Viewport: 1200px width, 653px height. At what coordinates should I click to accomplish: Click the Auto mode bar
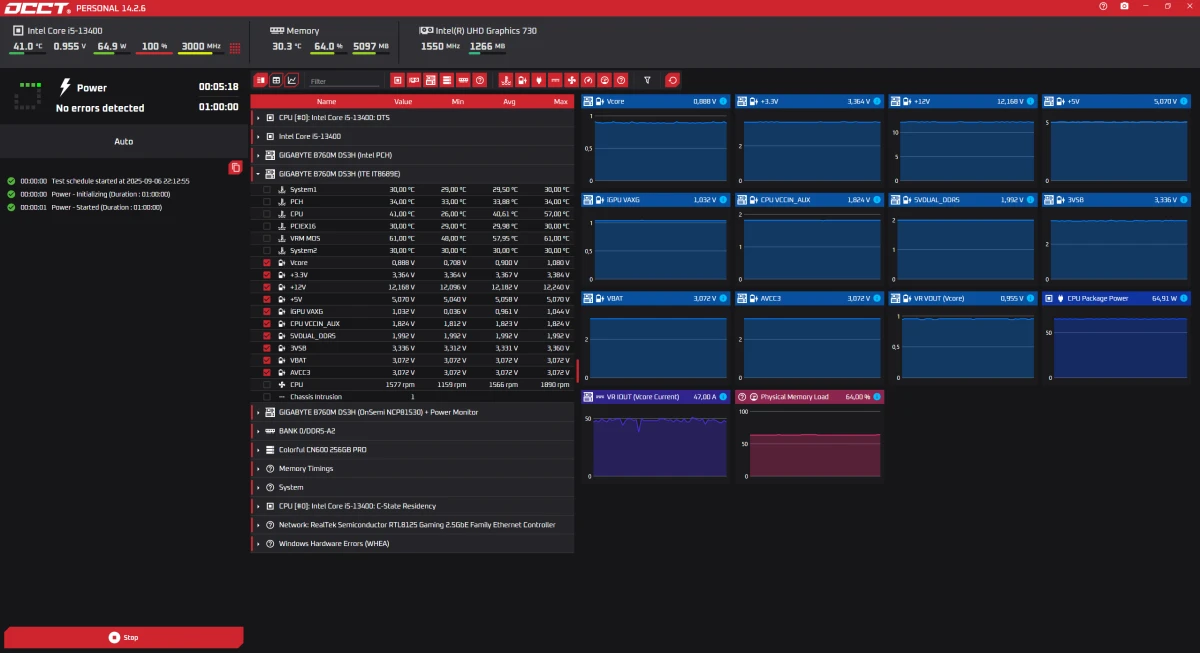coord(124,141)
